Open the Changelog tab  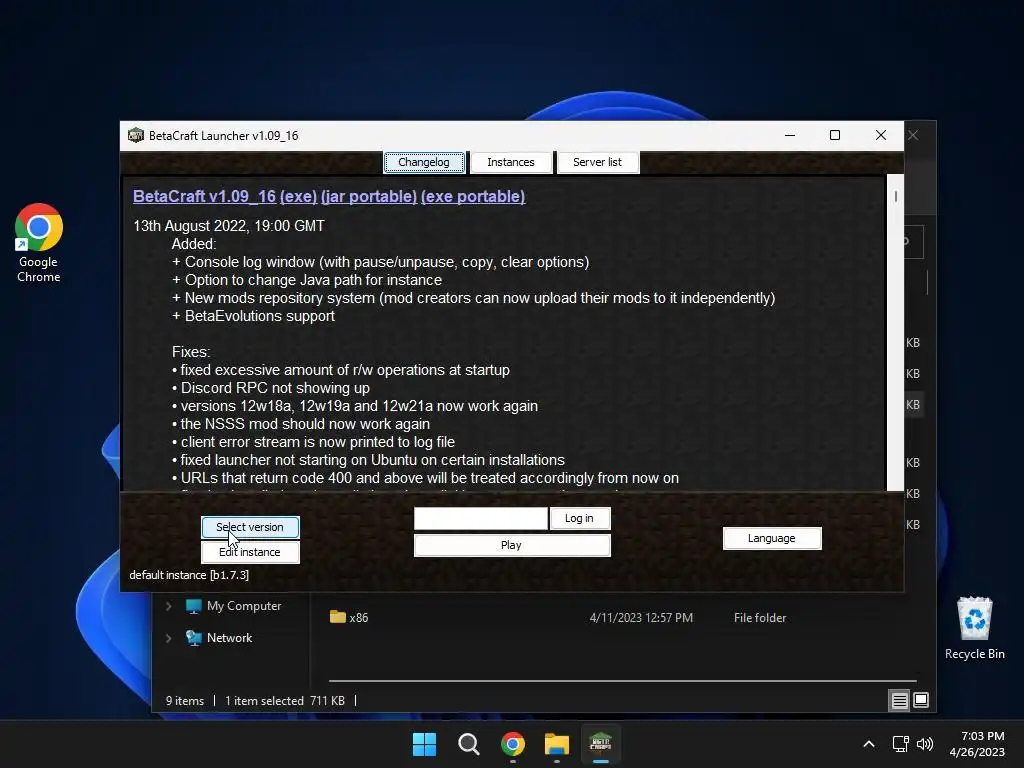424,162
